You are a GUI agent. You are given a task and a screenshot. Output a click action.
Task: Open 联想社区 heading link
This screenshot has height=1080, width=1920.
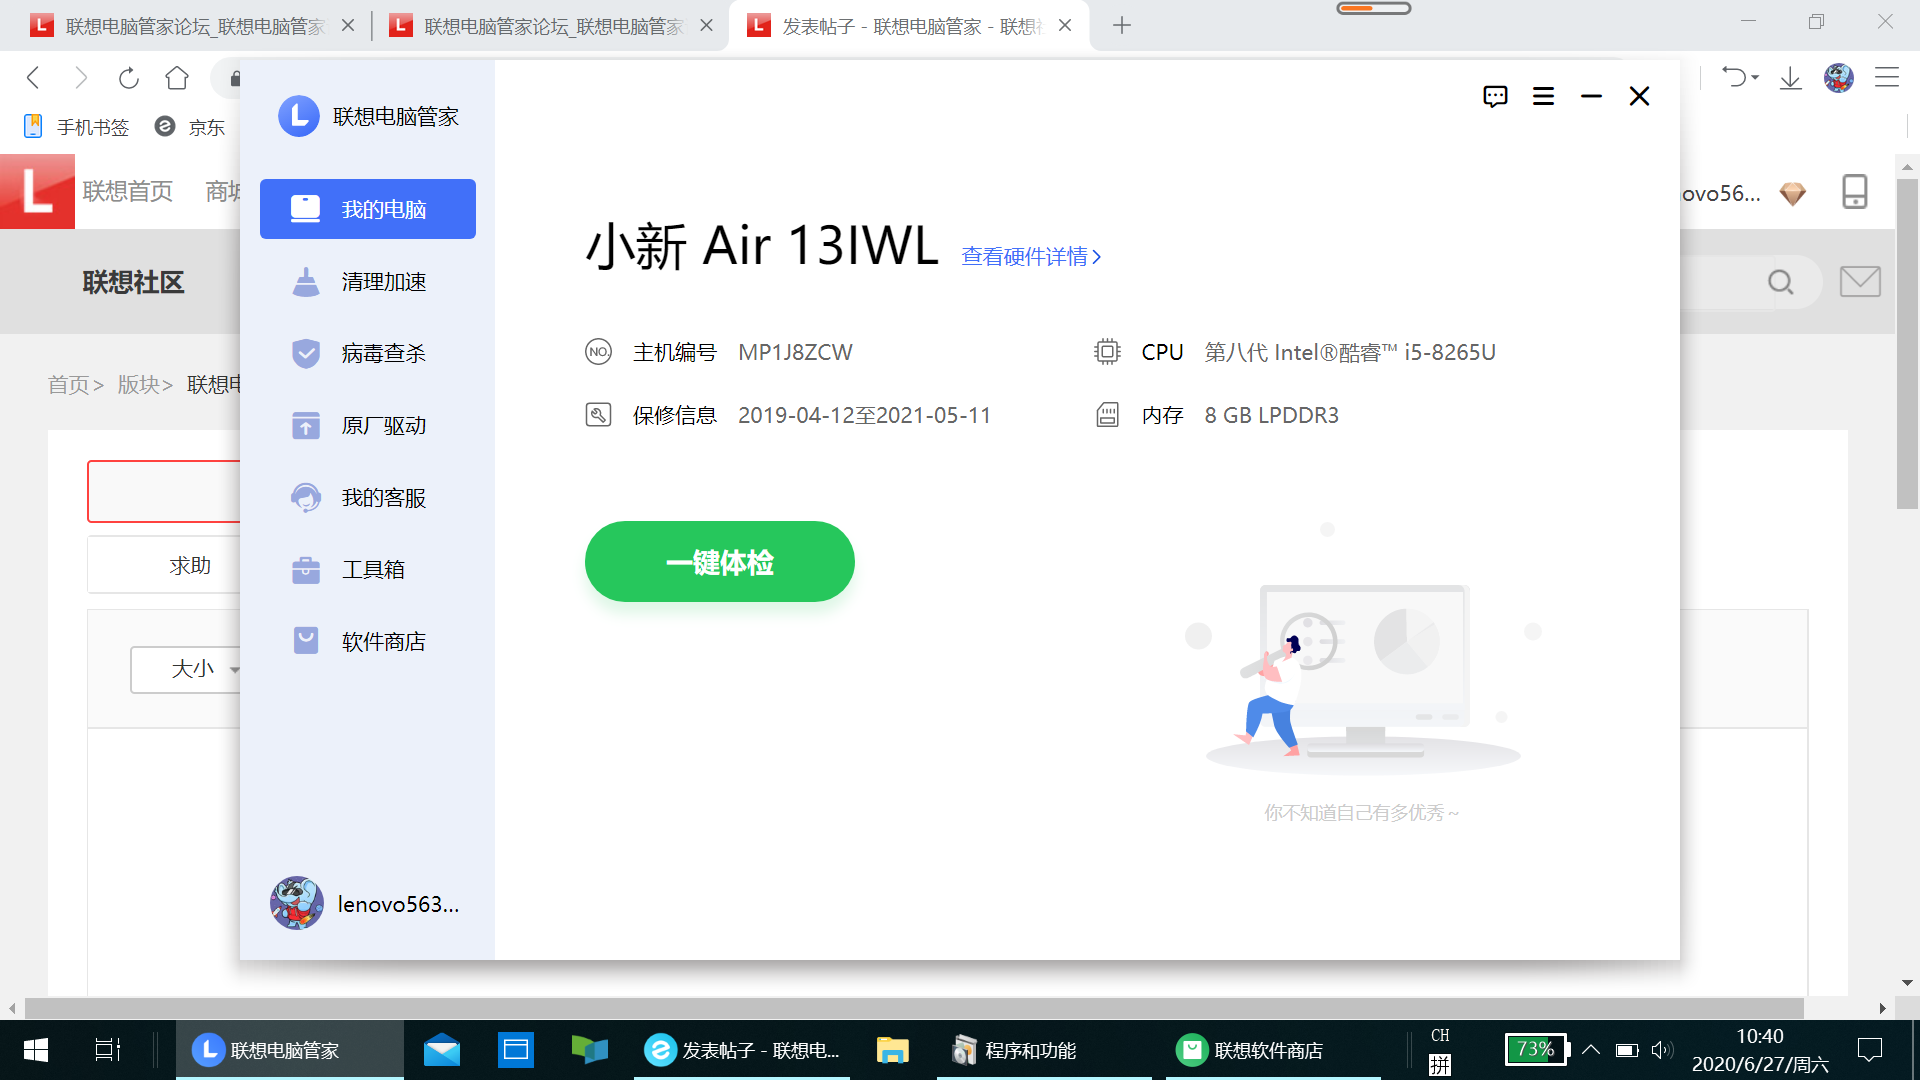point(133,283)
